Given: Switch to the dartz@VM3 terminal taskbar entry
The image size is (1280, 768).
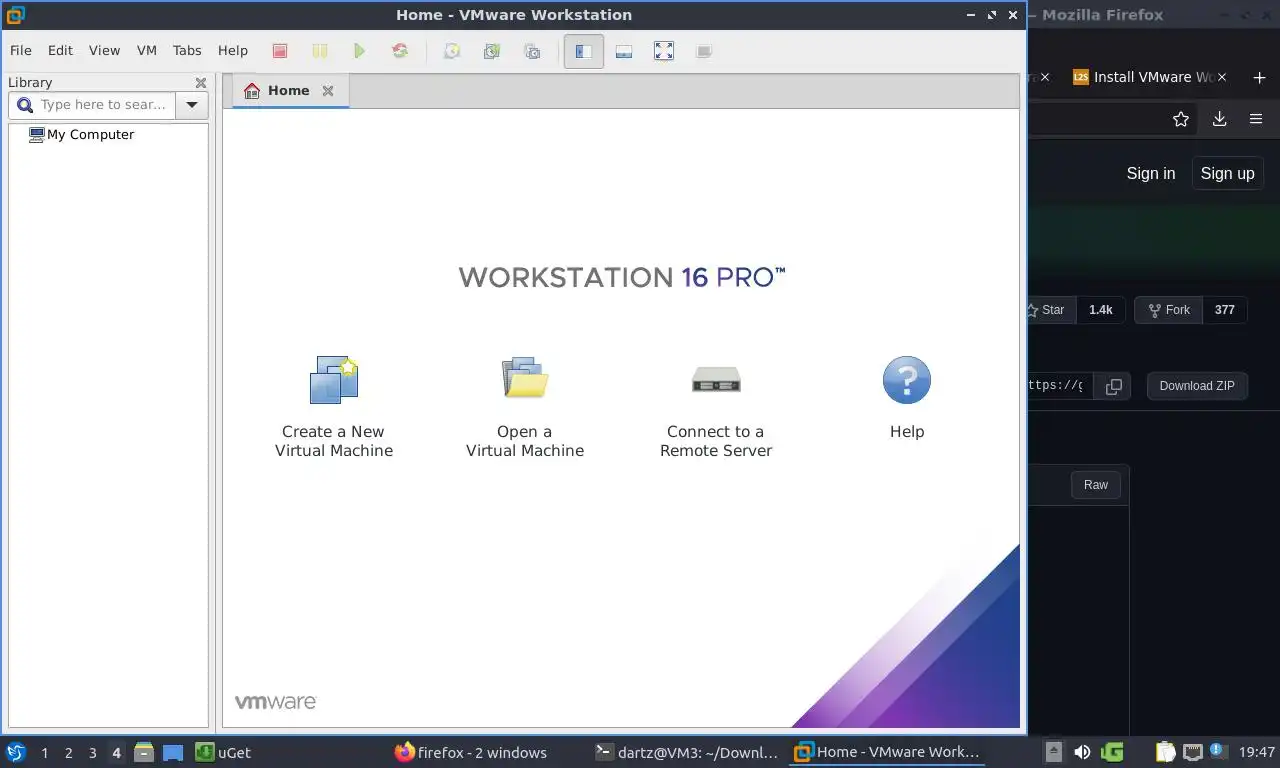Looking at the screenshot, I should tap(687, 753).
